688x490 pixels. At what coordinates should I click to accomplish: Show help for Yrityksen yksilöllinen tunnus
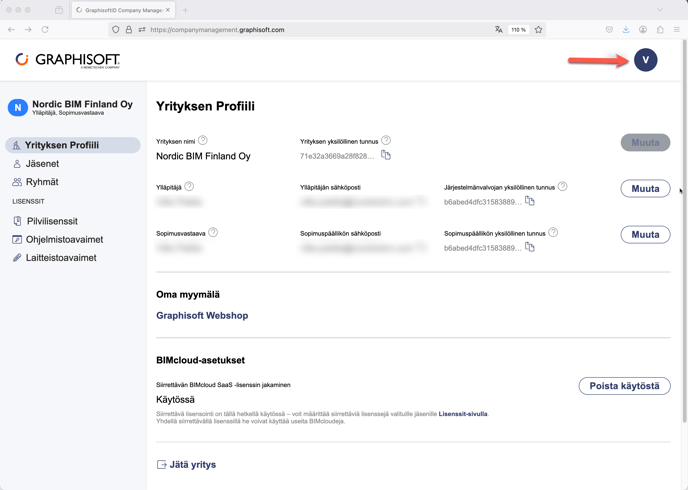point(386,140)
